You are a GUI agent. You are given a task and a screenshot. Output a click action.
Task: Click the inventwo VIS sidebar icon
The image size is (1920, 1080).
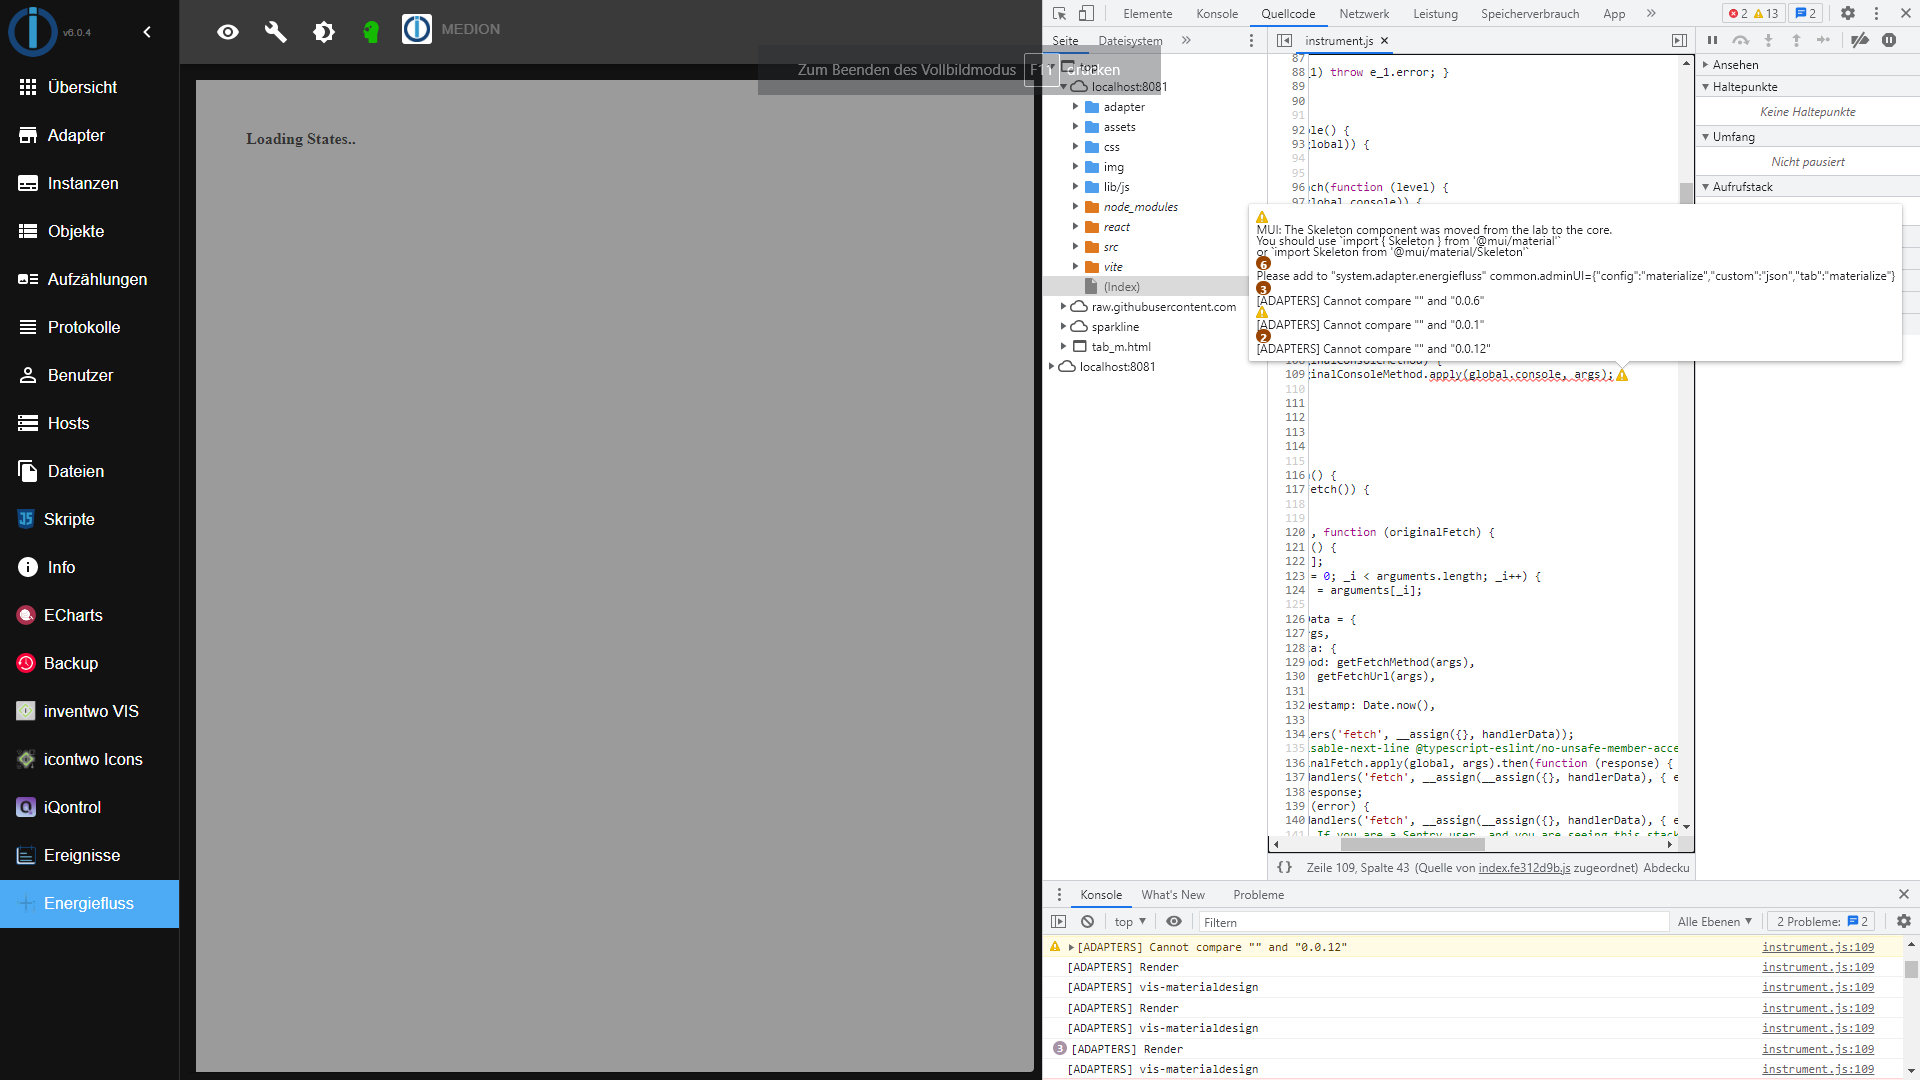point(25,711)
